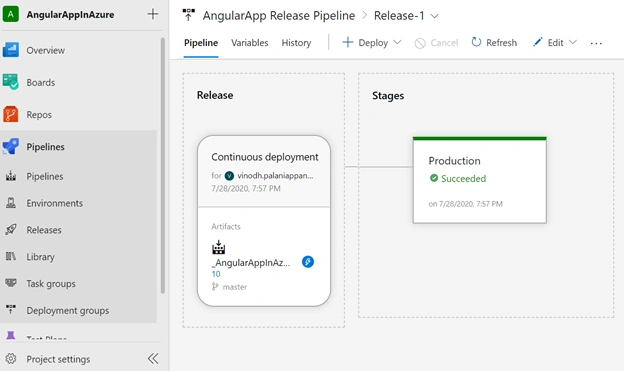
Task: Open the more actions ellipsis menu
Action: pyautogui.click(x=596, y=43)
